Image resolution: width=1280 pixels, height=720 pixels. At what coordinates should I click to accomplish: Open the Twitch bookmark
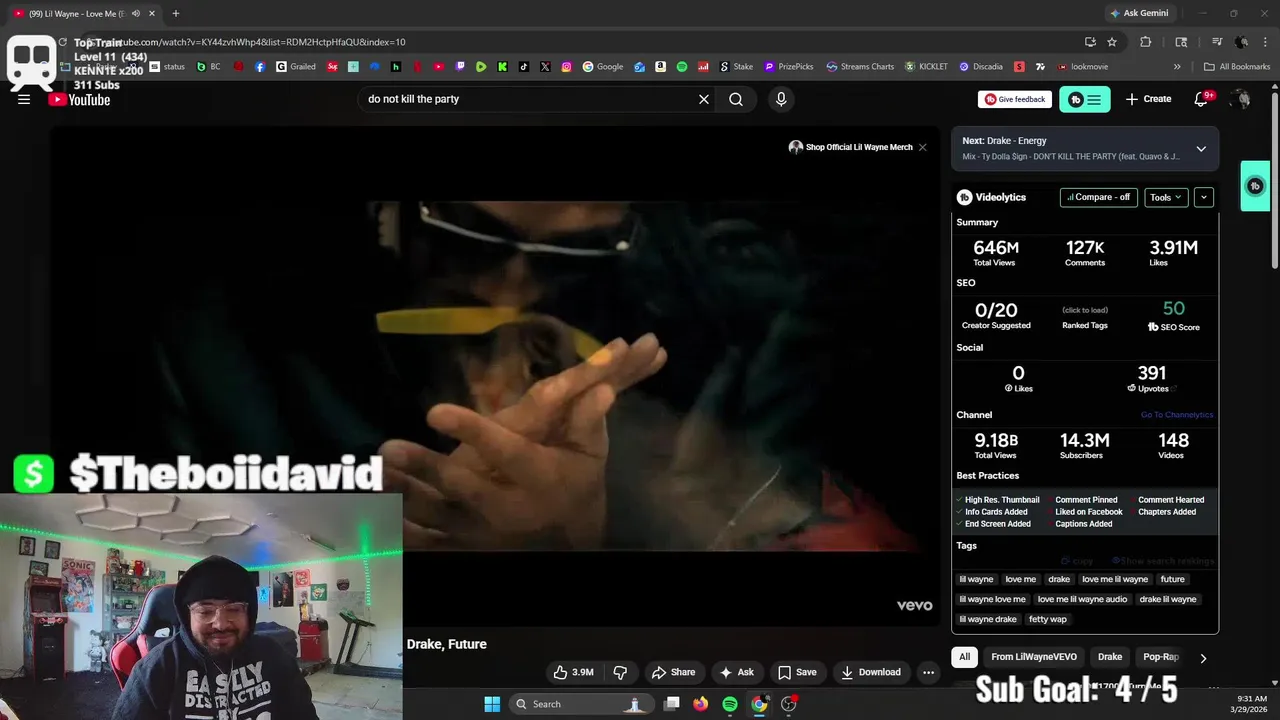click(x=460, y=67)
